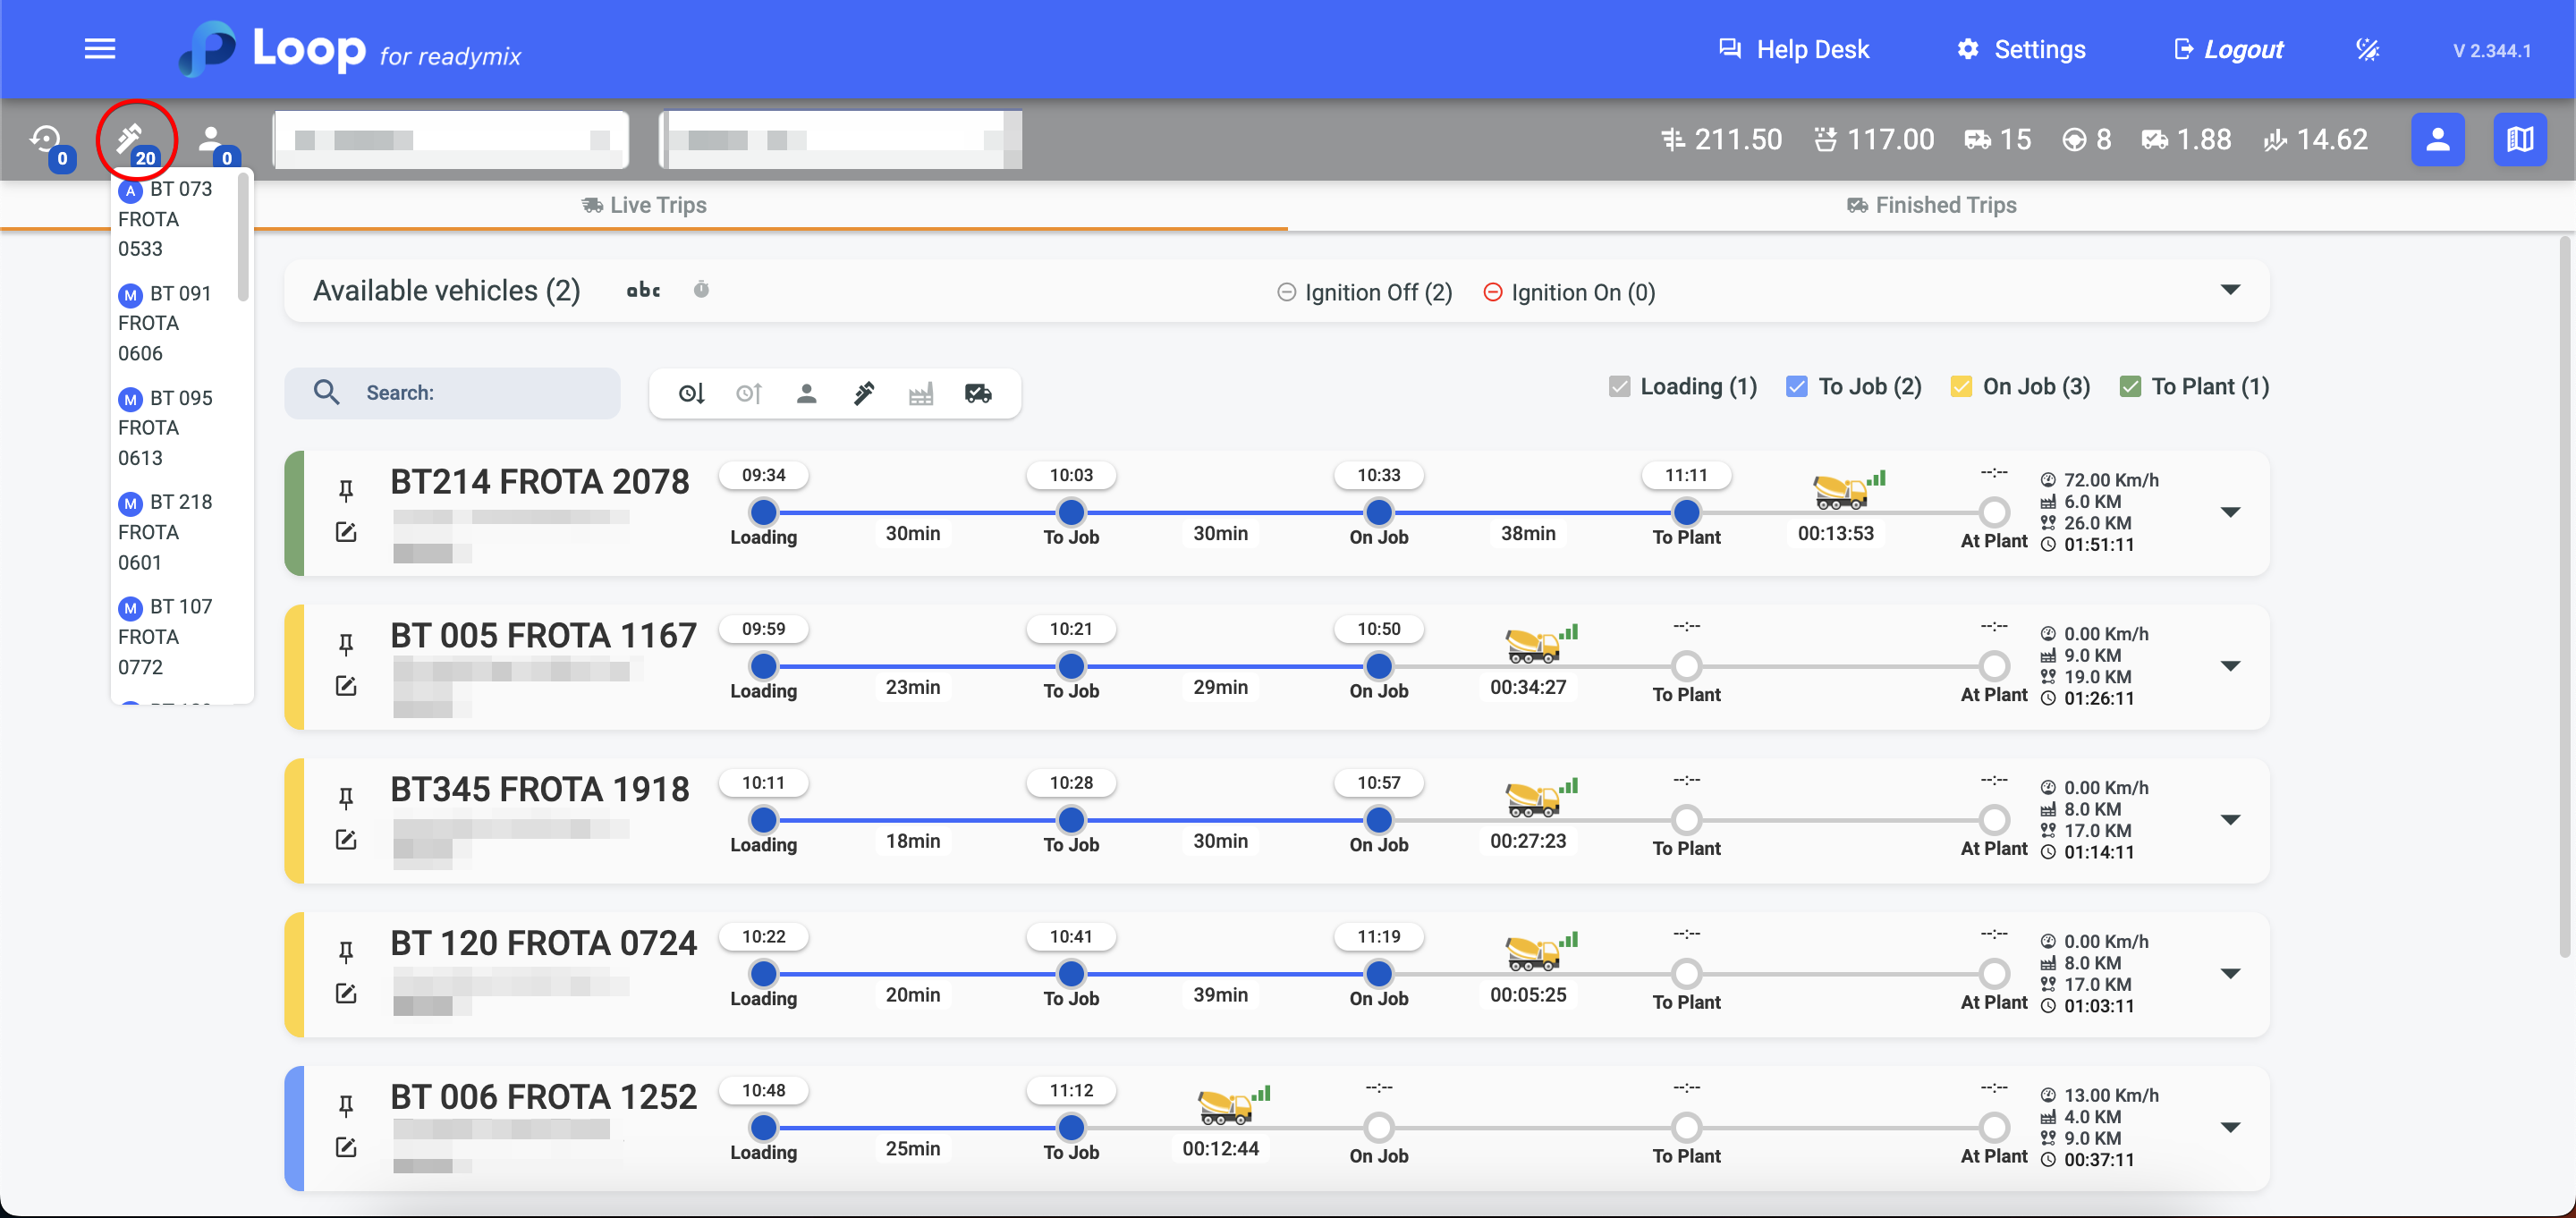This screenshot has width=2576, height=1218.
Task: Click the blue user profile button
Action: [x=2437, y=140]
